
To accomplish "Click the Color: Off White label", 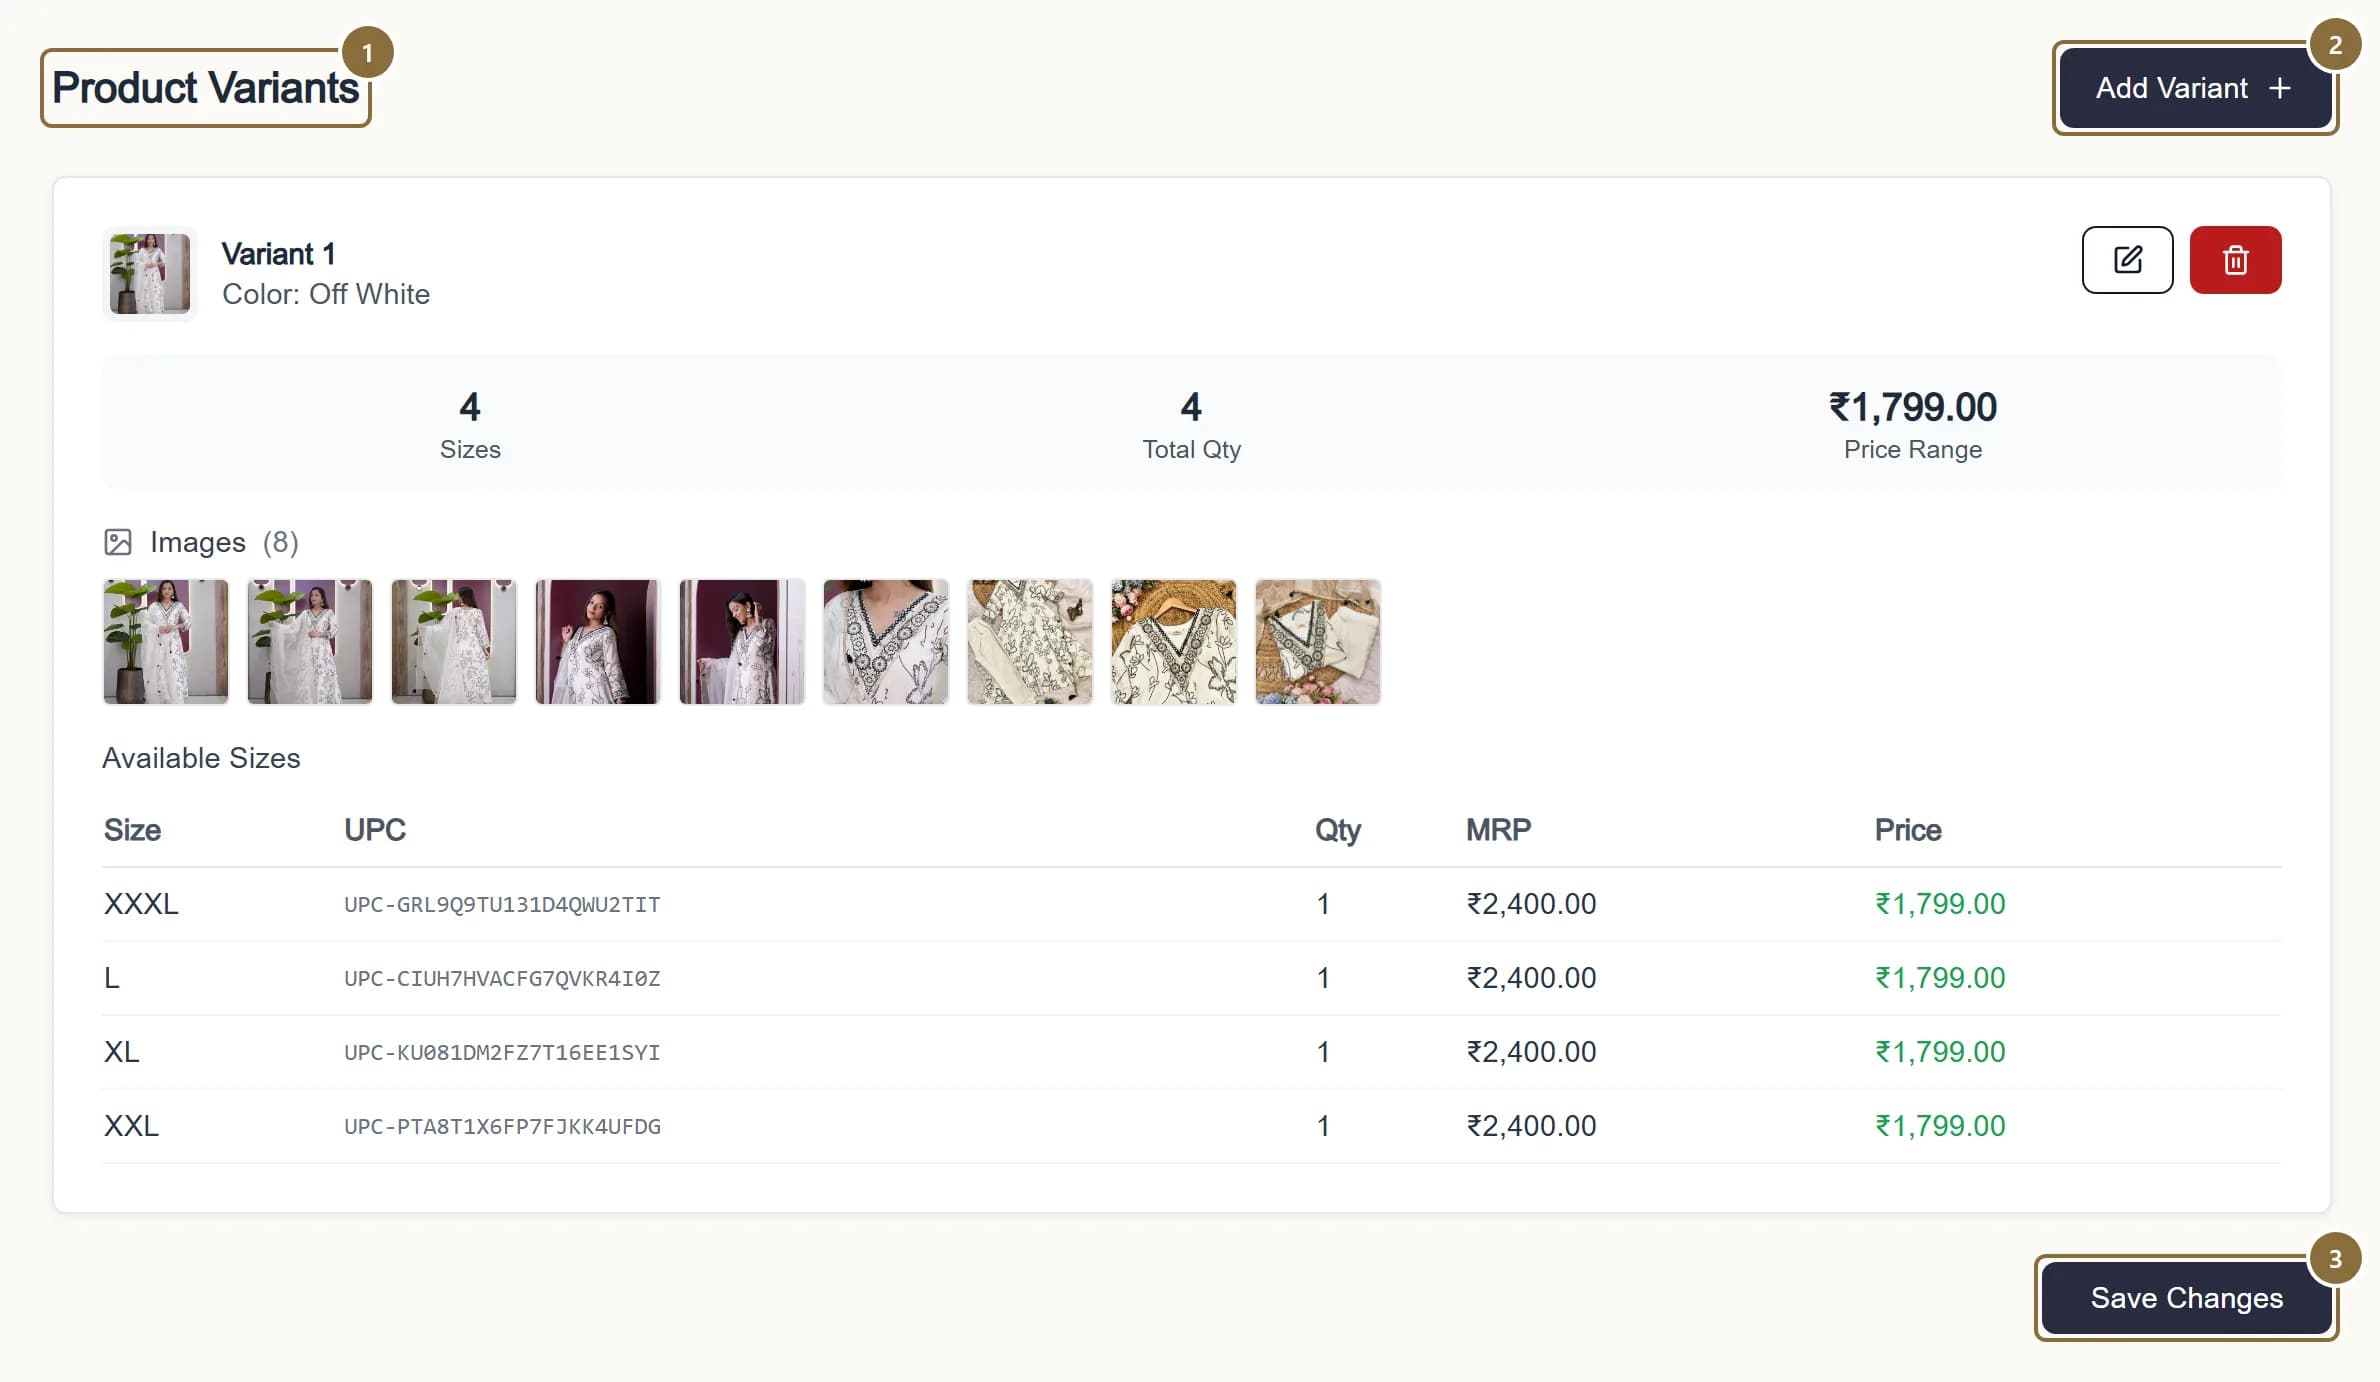I will point(326,294).
